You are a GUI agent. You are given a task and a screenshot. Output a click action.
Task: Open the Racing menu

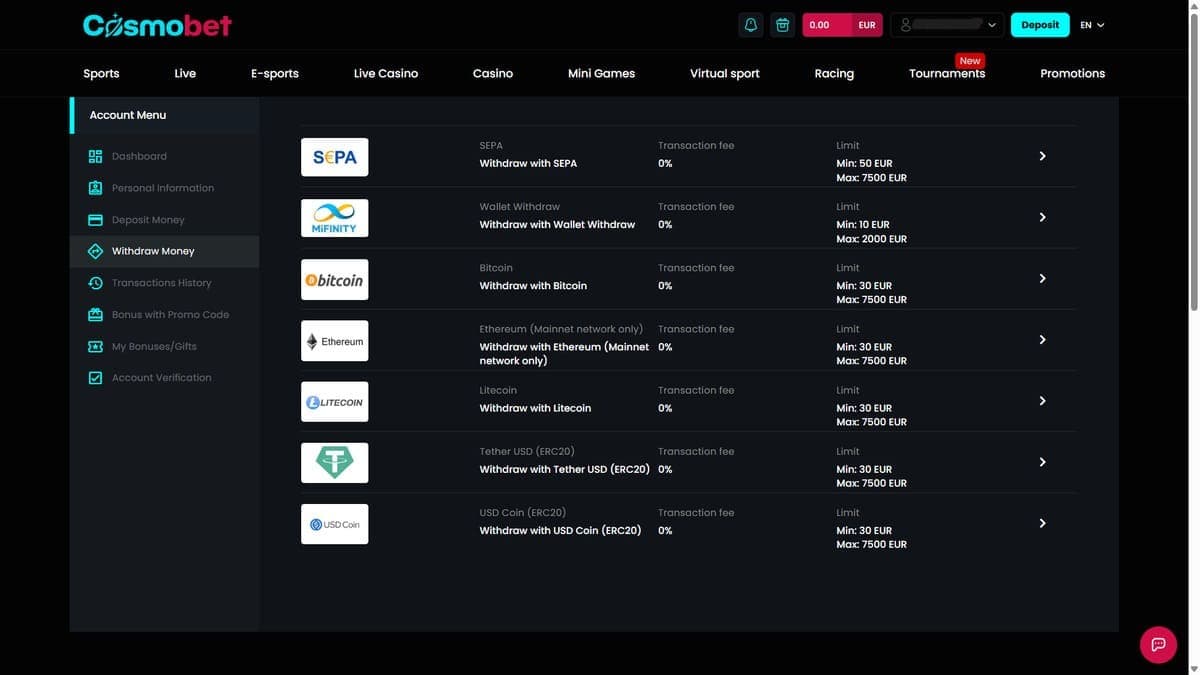tap(834, 73)
